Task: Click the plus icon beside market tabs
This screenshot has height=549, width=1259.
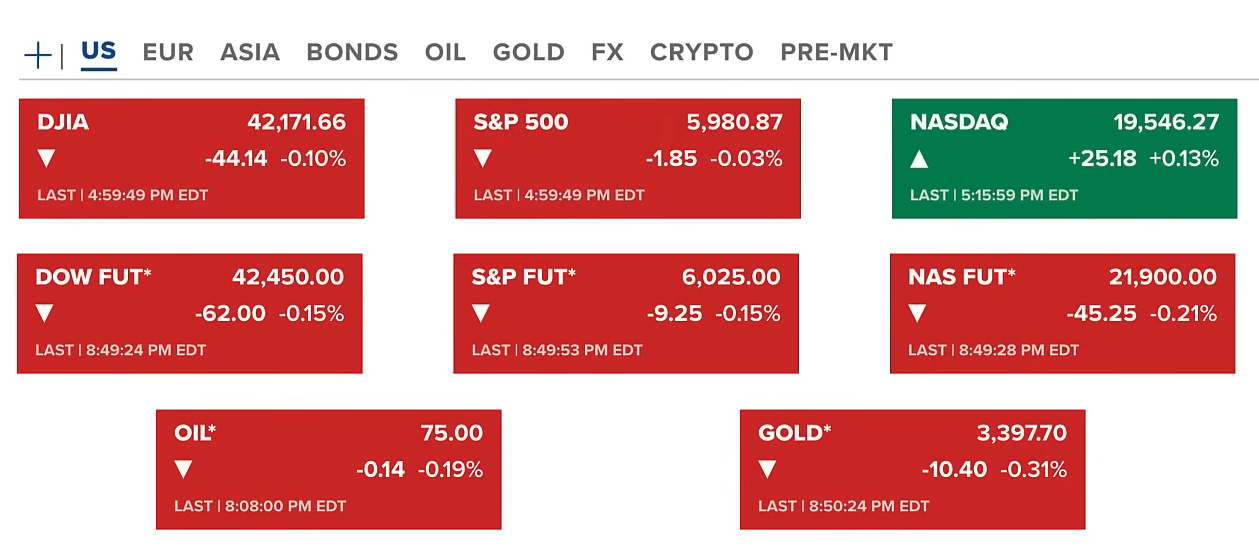Action: coord(37,55)
